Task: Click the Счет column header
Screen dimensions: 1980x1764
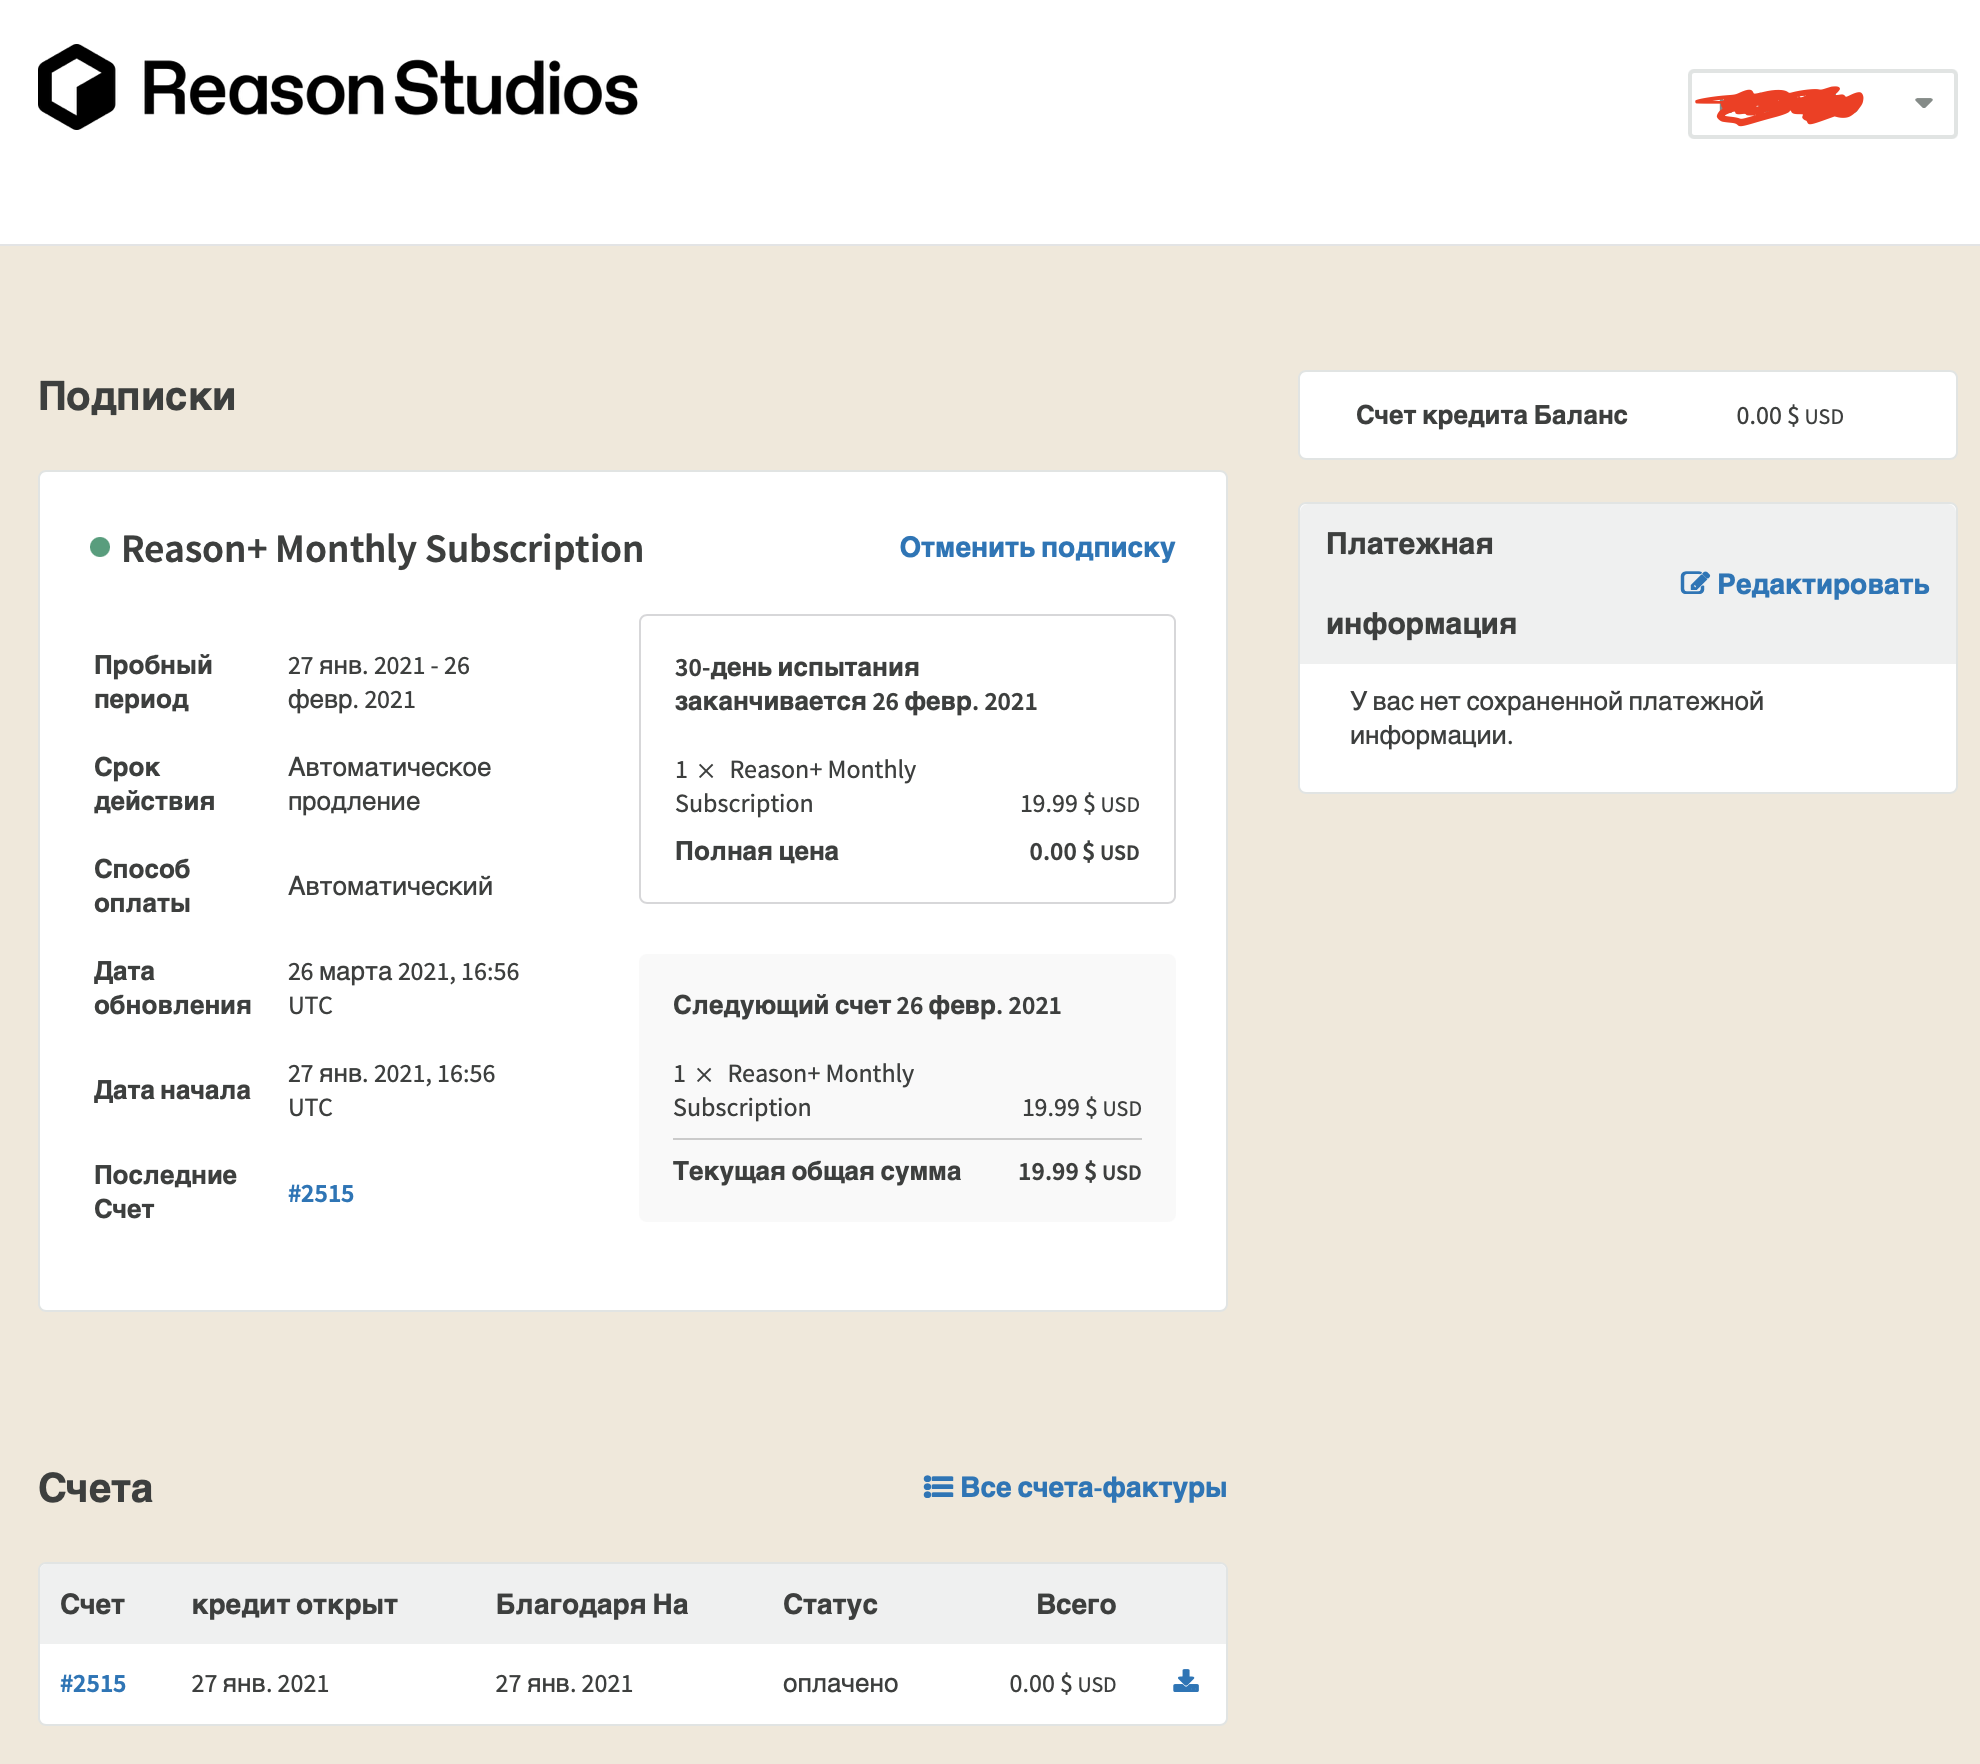Action: pyautogui.click(x=92, y=1604)
